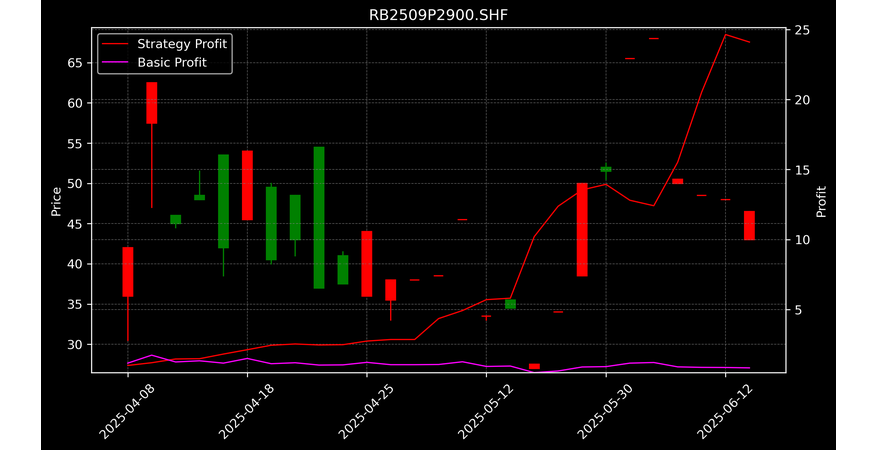
Task: Click the Price axis value 60
Action: (x=75, y=103)
